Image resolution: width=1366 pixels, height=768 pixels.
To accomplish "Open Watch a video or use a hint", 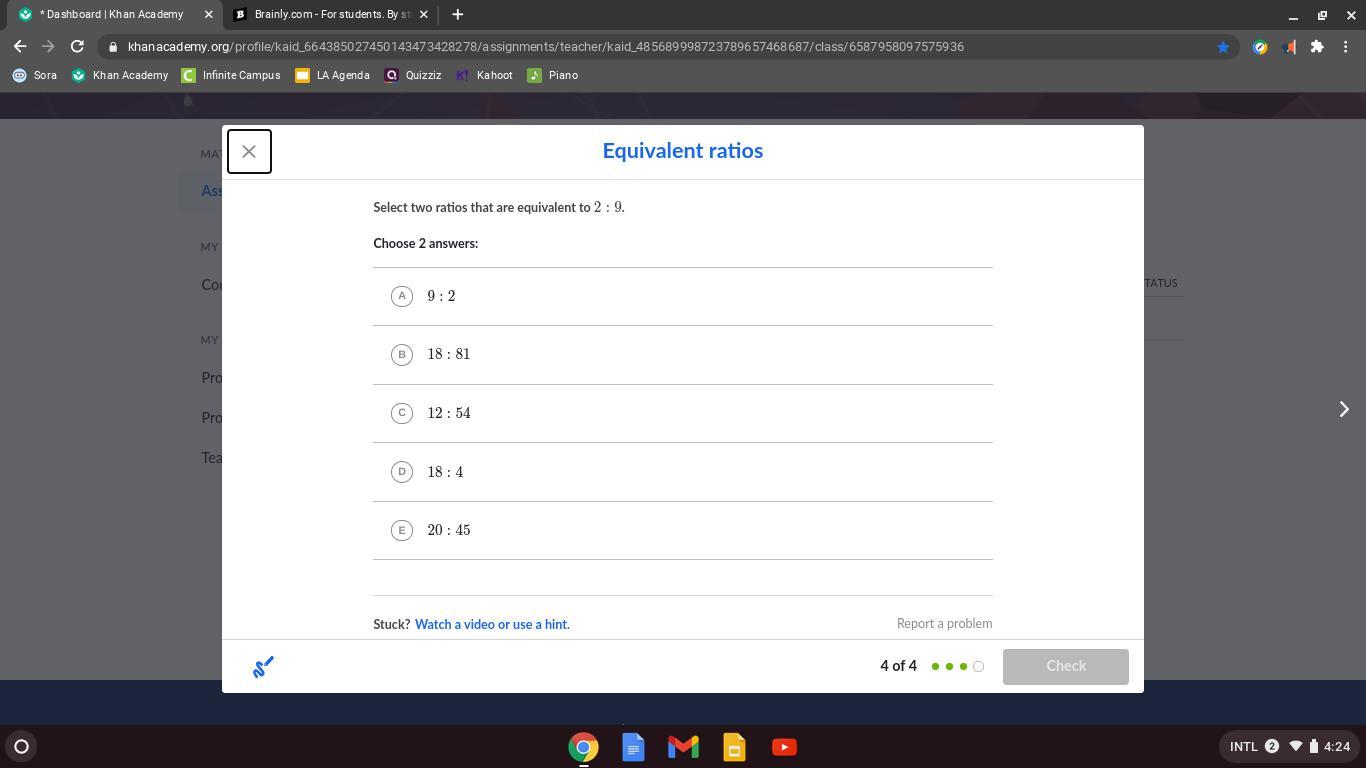I will (492, 624).
